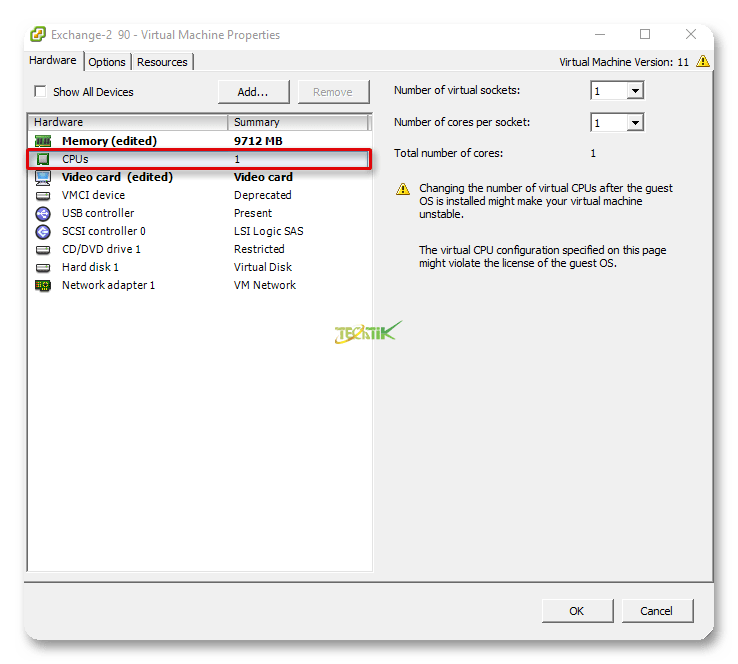Viewport: 738px width, 664px height.
Task: Select the Hard disk 1 icon
Action: click(43, 267)
